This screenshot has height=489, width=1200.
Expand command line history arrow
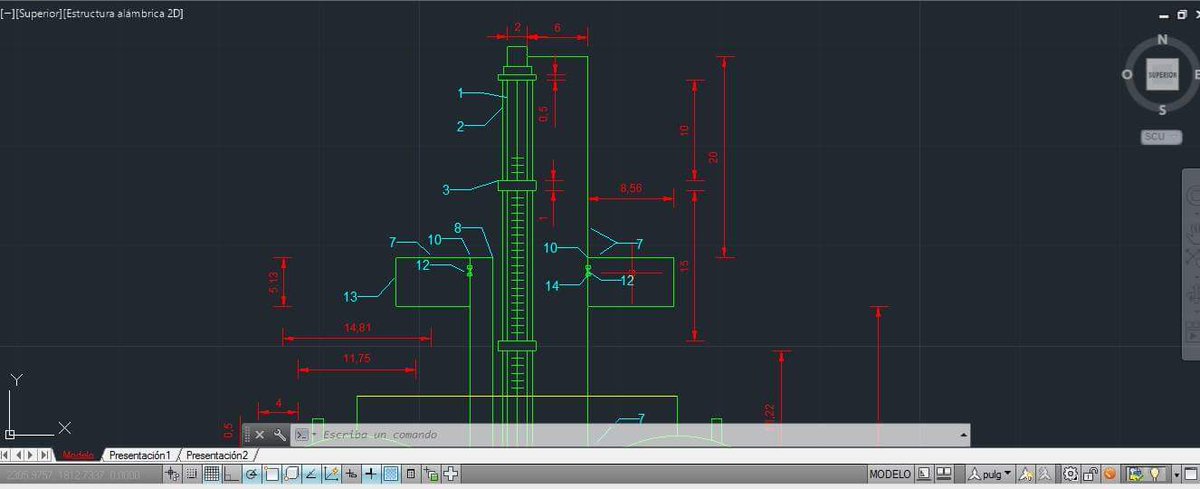pos(963,435)
